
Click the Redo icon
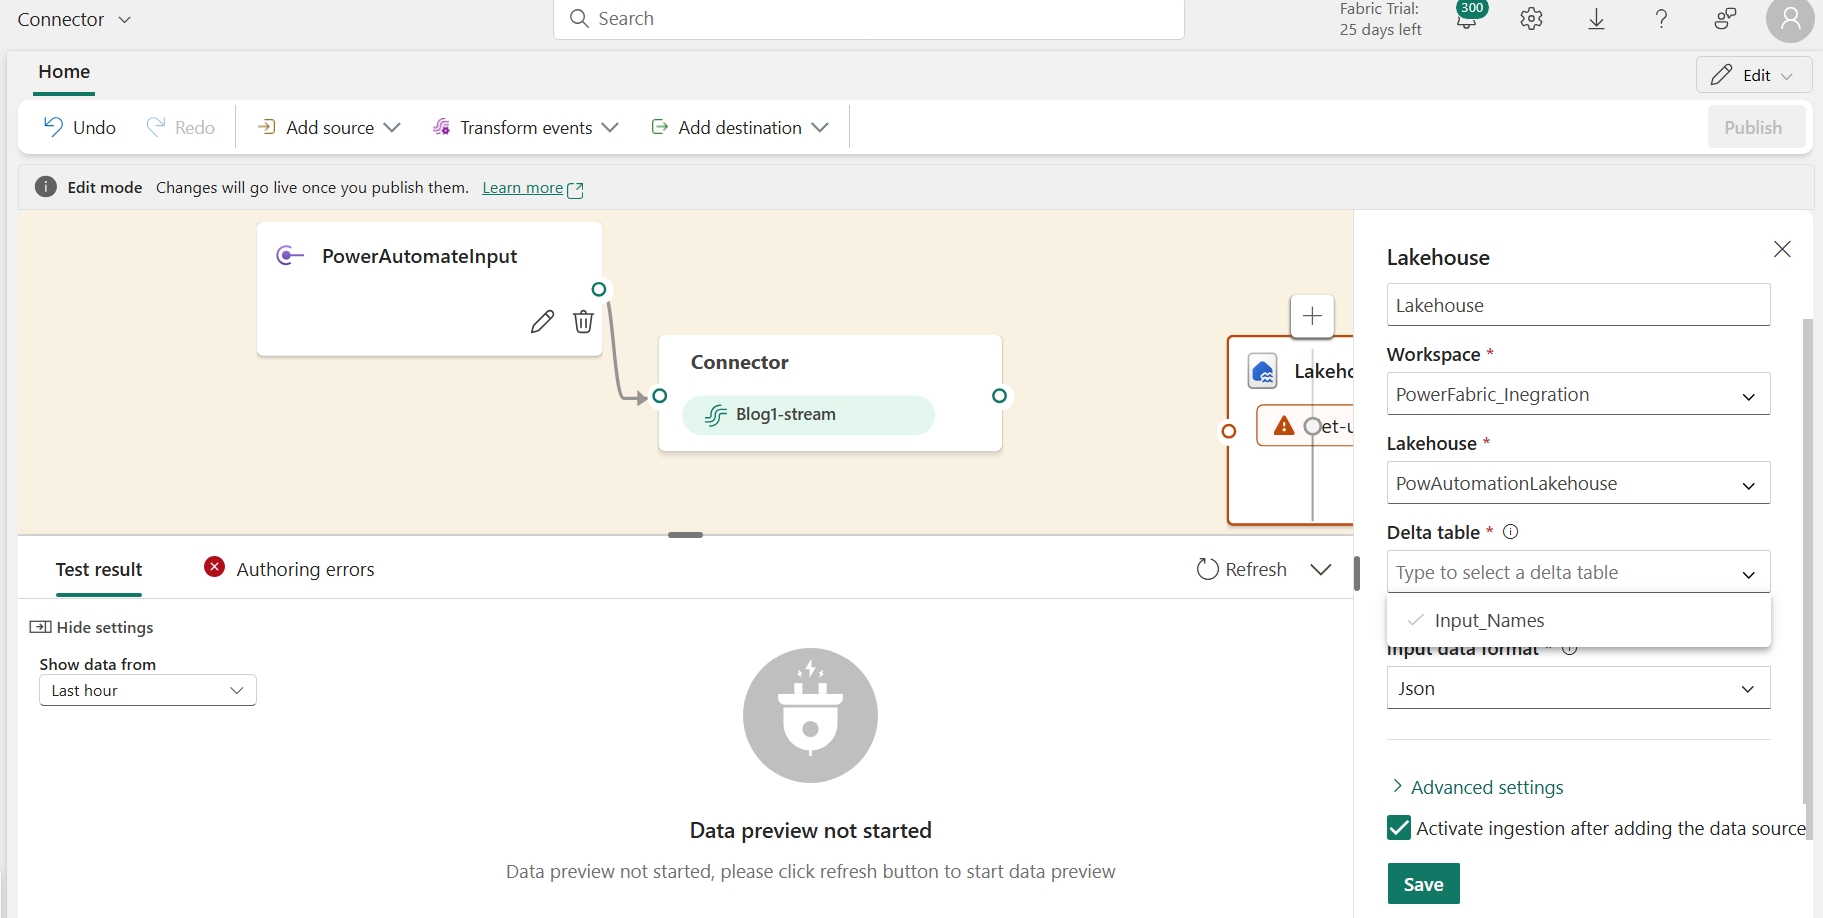155,127
